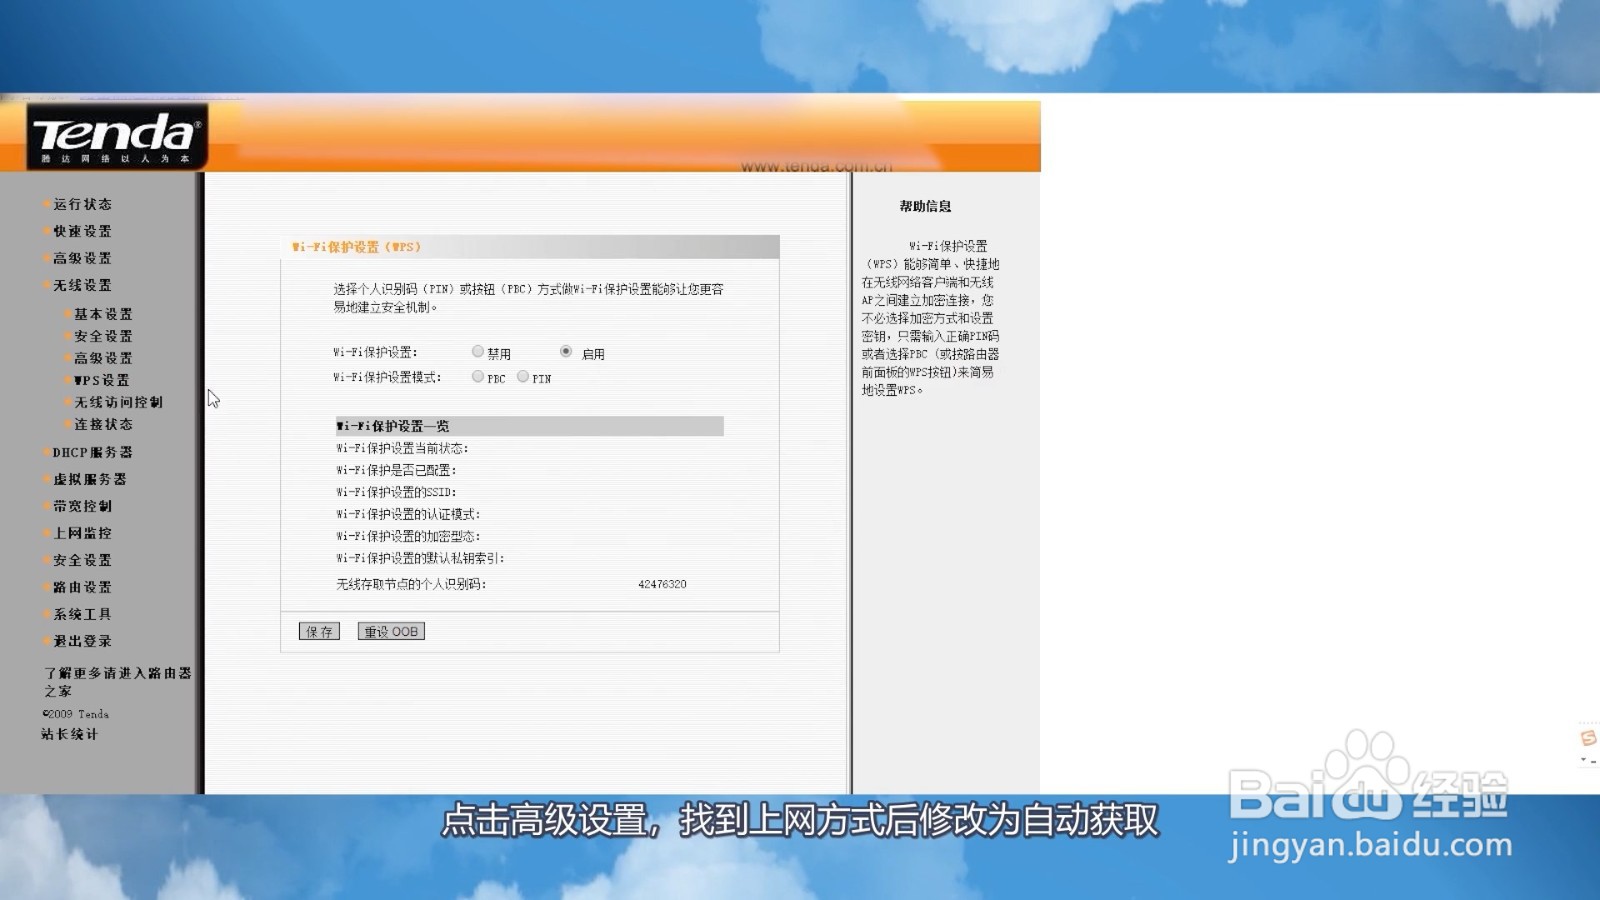Open 带宽控制 page
1600x900 pixels.
coord(84,507)
